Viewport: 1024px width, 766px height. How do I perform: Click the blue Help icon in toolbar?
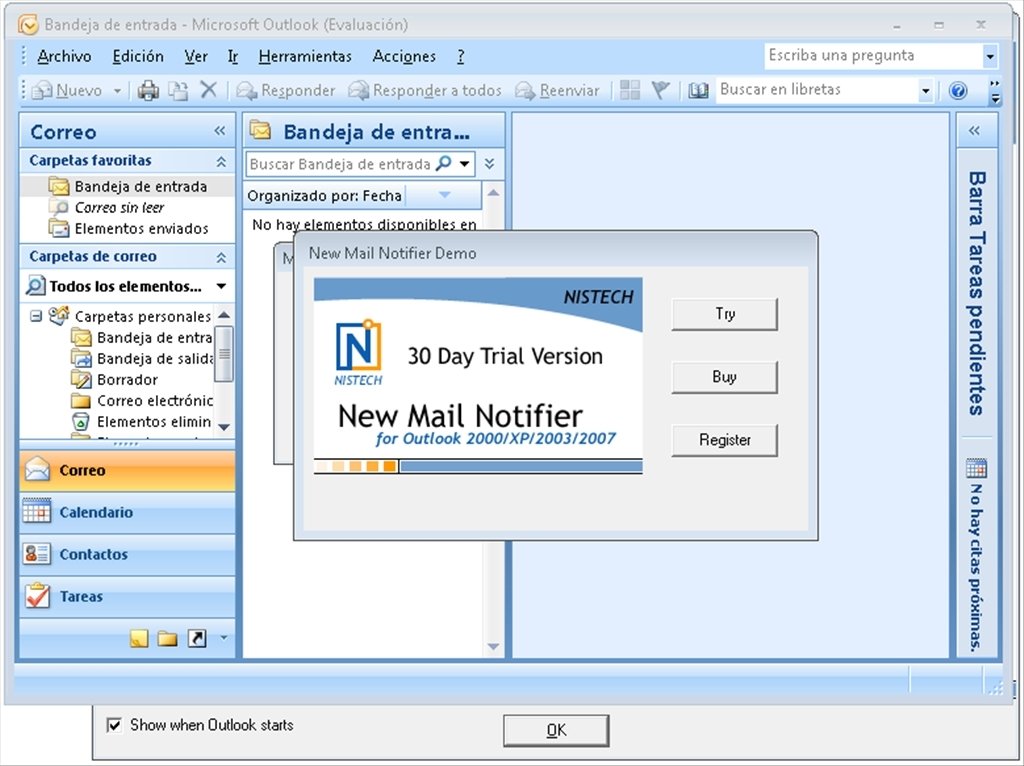coord(958,90)
